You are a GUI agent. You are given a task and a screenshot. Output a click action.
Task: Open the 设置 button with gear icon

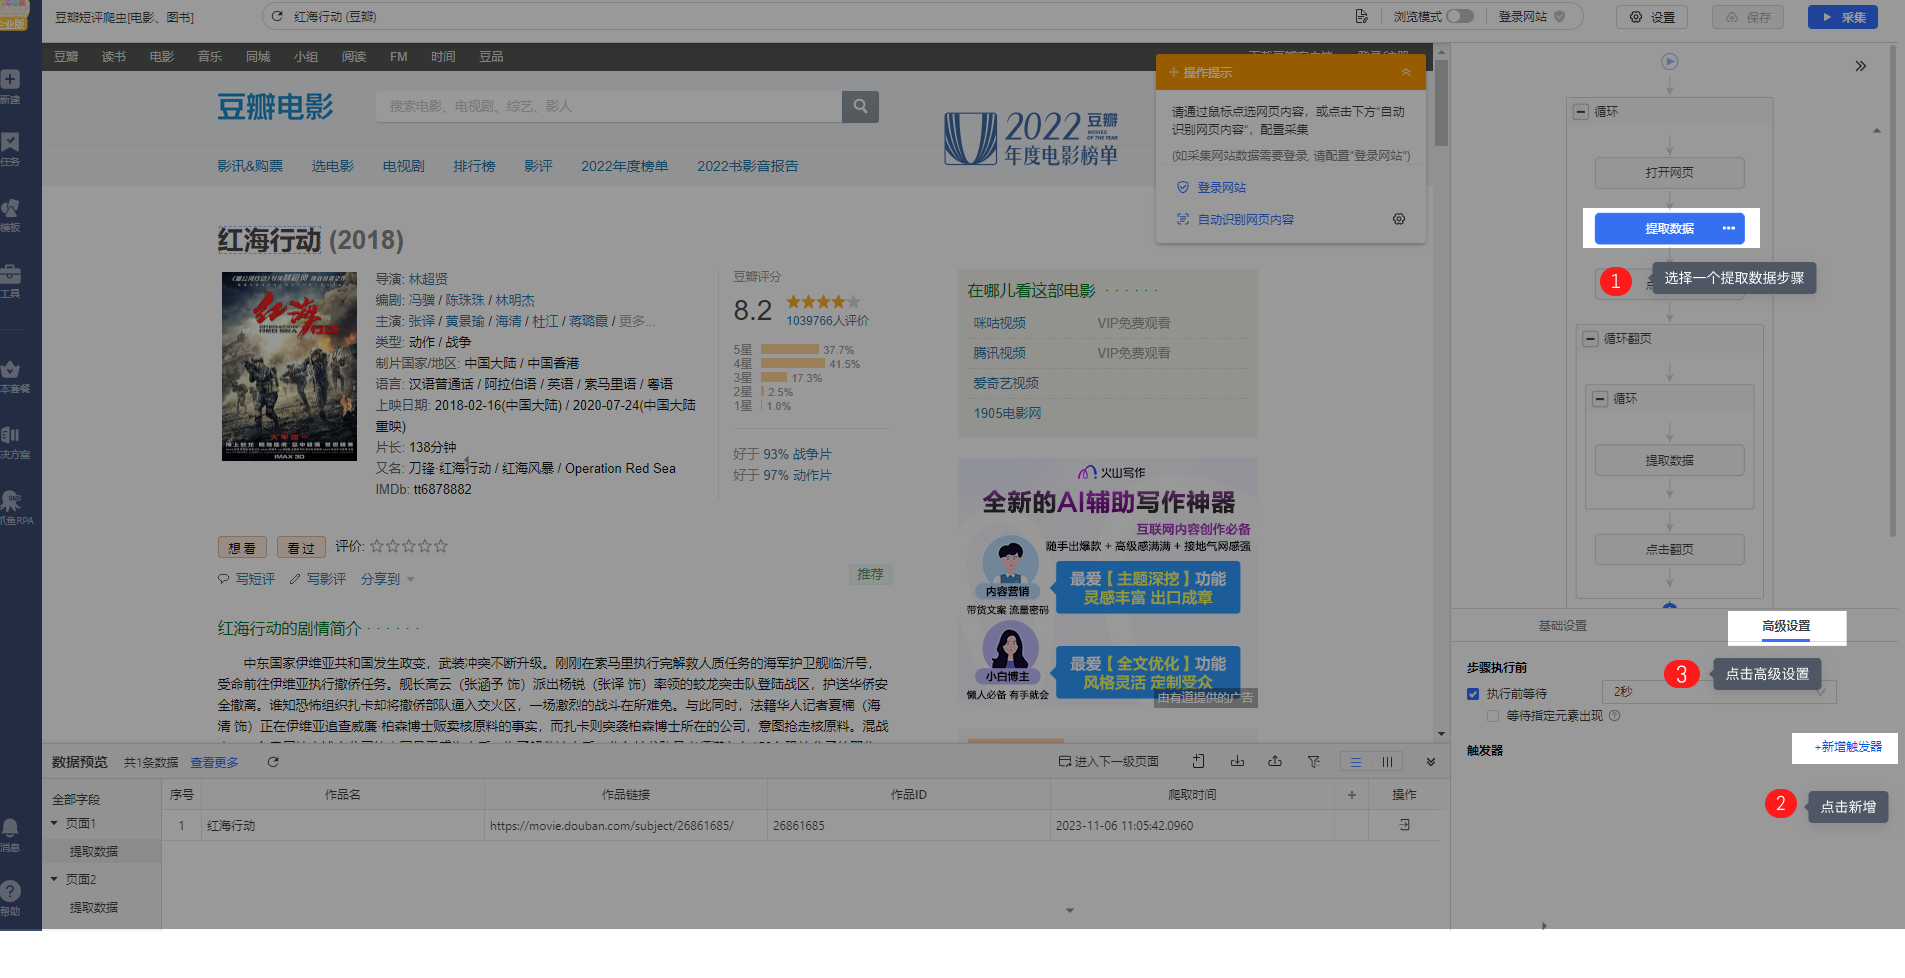click(x=1652, y=17)
